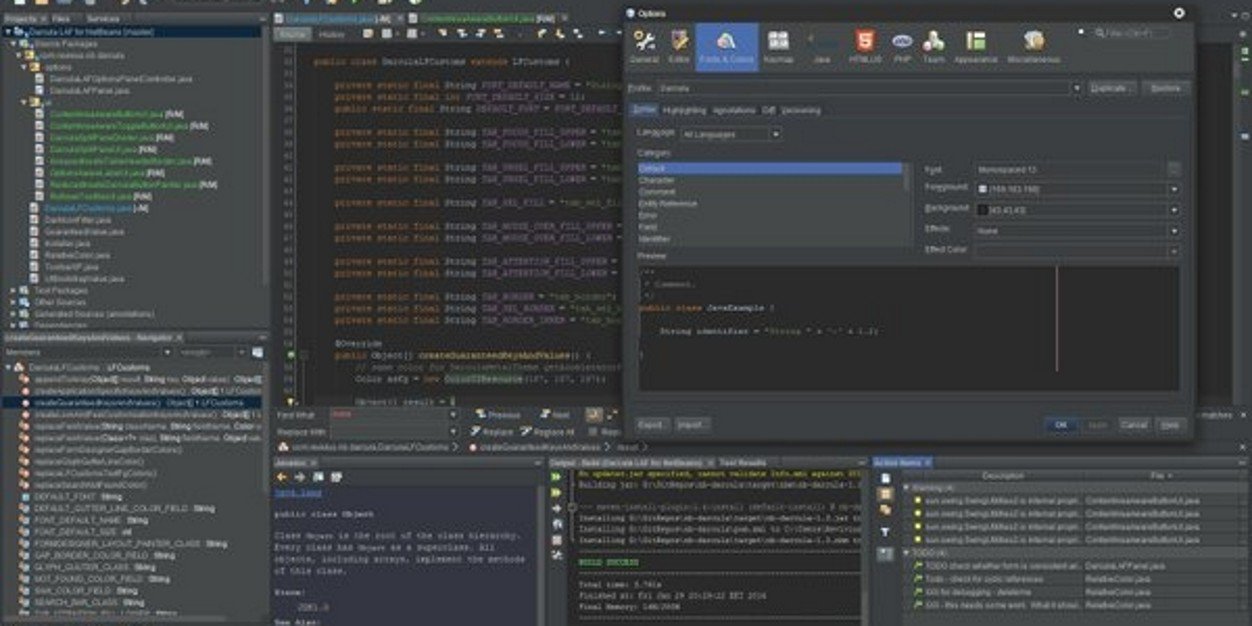
Task: Click the filter icon in Action Items
Action: pyautogui.click(x=885, y=532)
